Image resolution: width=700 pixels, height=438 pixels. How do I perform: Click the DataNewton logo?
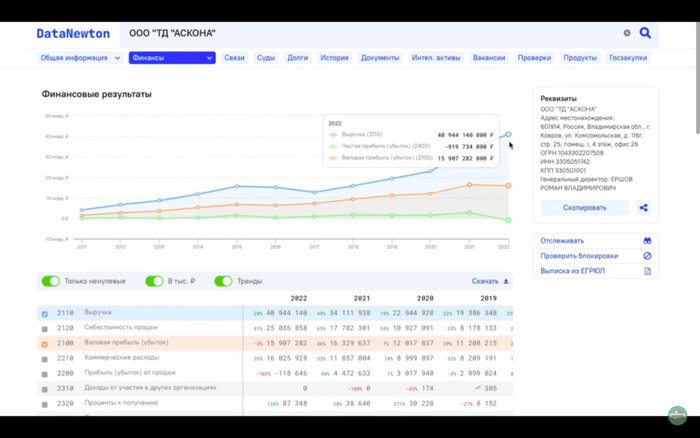tap(71, 33)
